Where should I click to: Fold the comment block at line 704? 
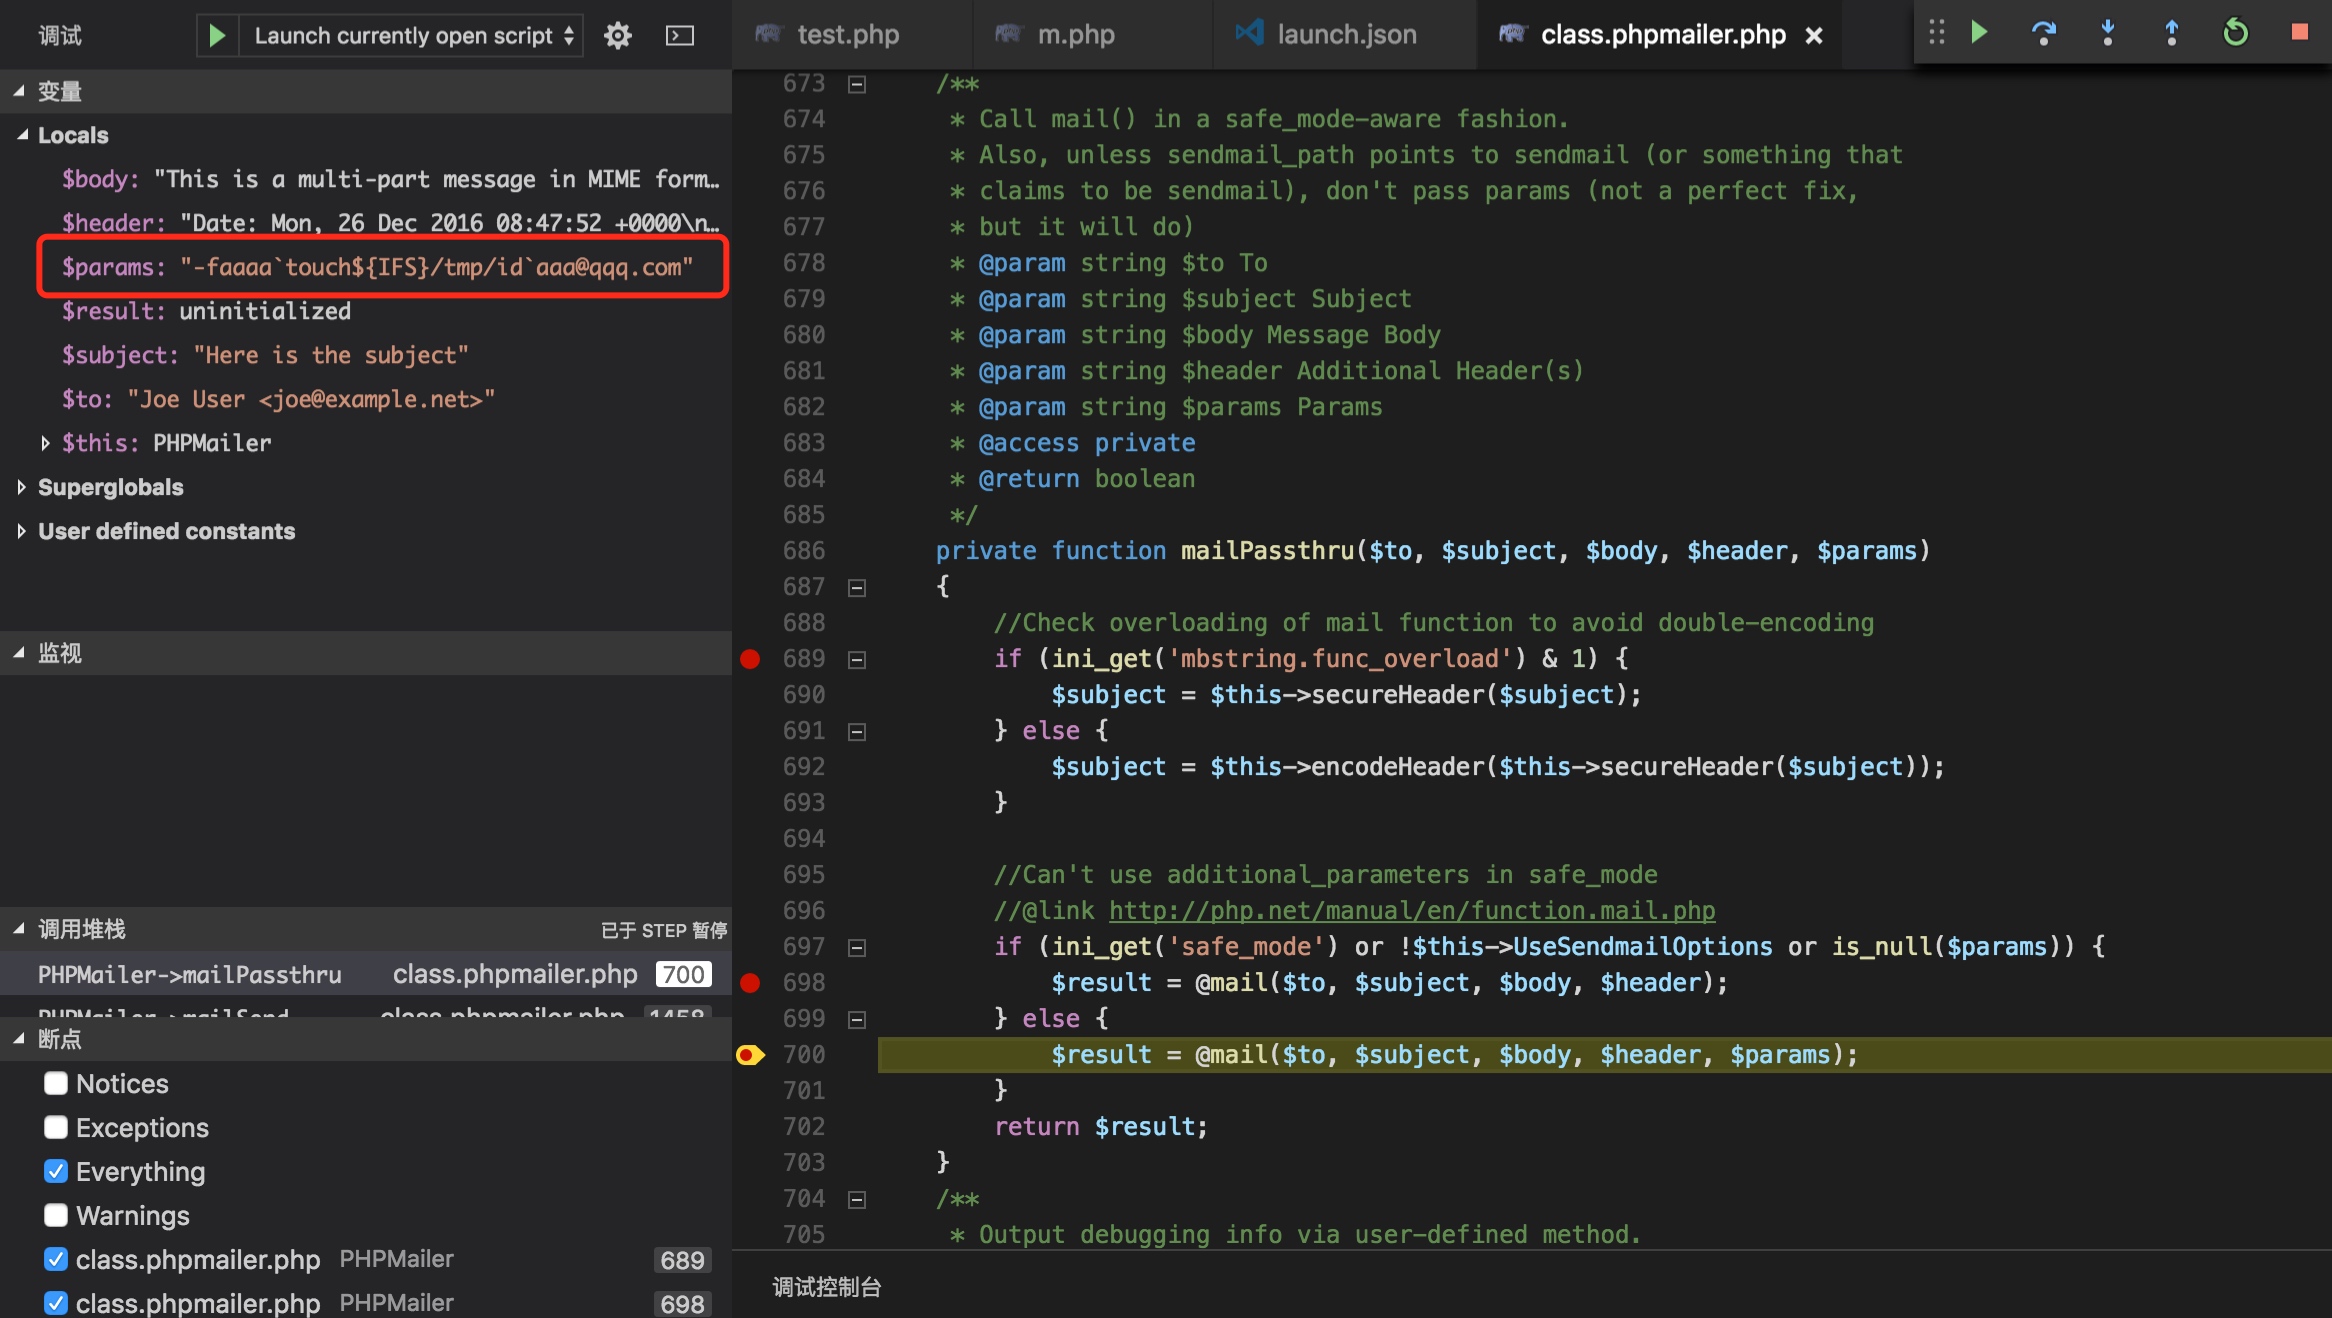pyautogui.click(x=857, y=1200)
